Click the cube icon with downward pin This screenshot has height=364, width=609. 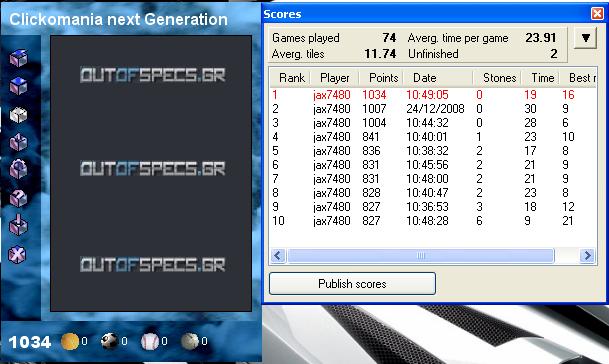coord(19,225)
